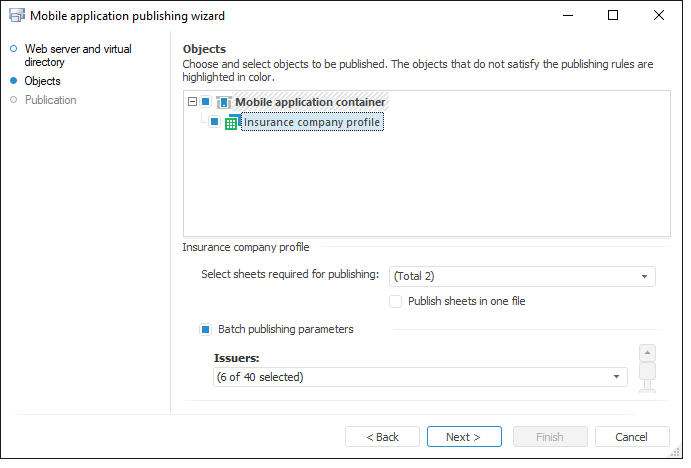691x468 pixels.
Task: Select the Objects wizard step
Action: (x=42, y=81)
